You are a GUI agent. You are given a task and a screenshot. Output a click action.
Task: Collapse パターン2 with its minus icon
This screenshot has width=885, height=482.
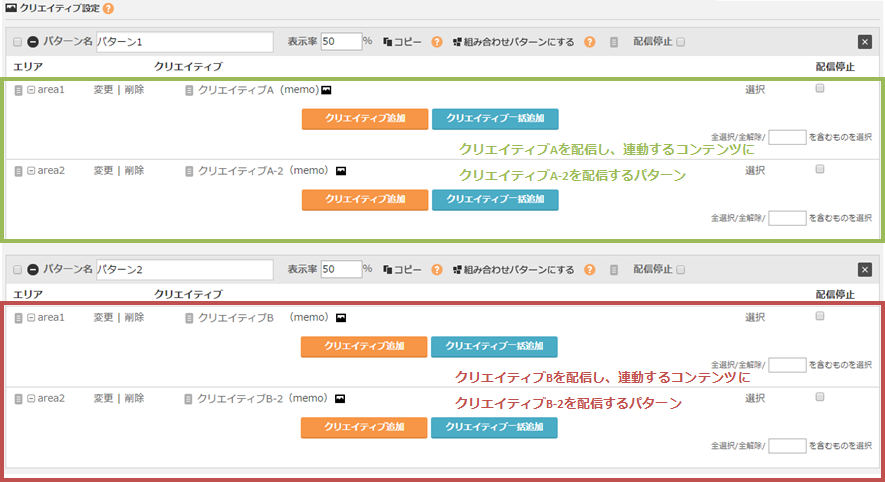coord(33,270)
